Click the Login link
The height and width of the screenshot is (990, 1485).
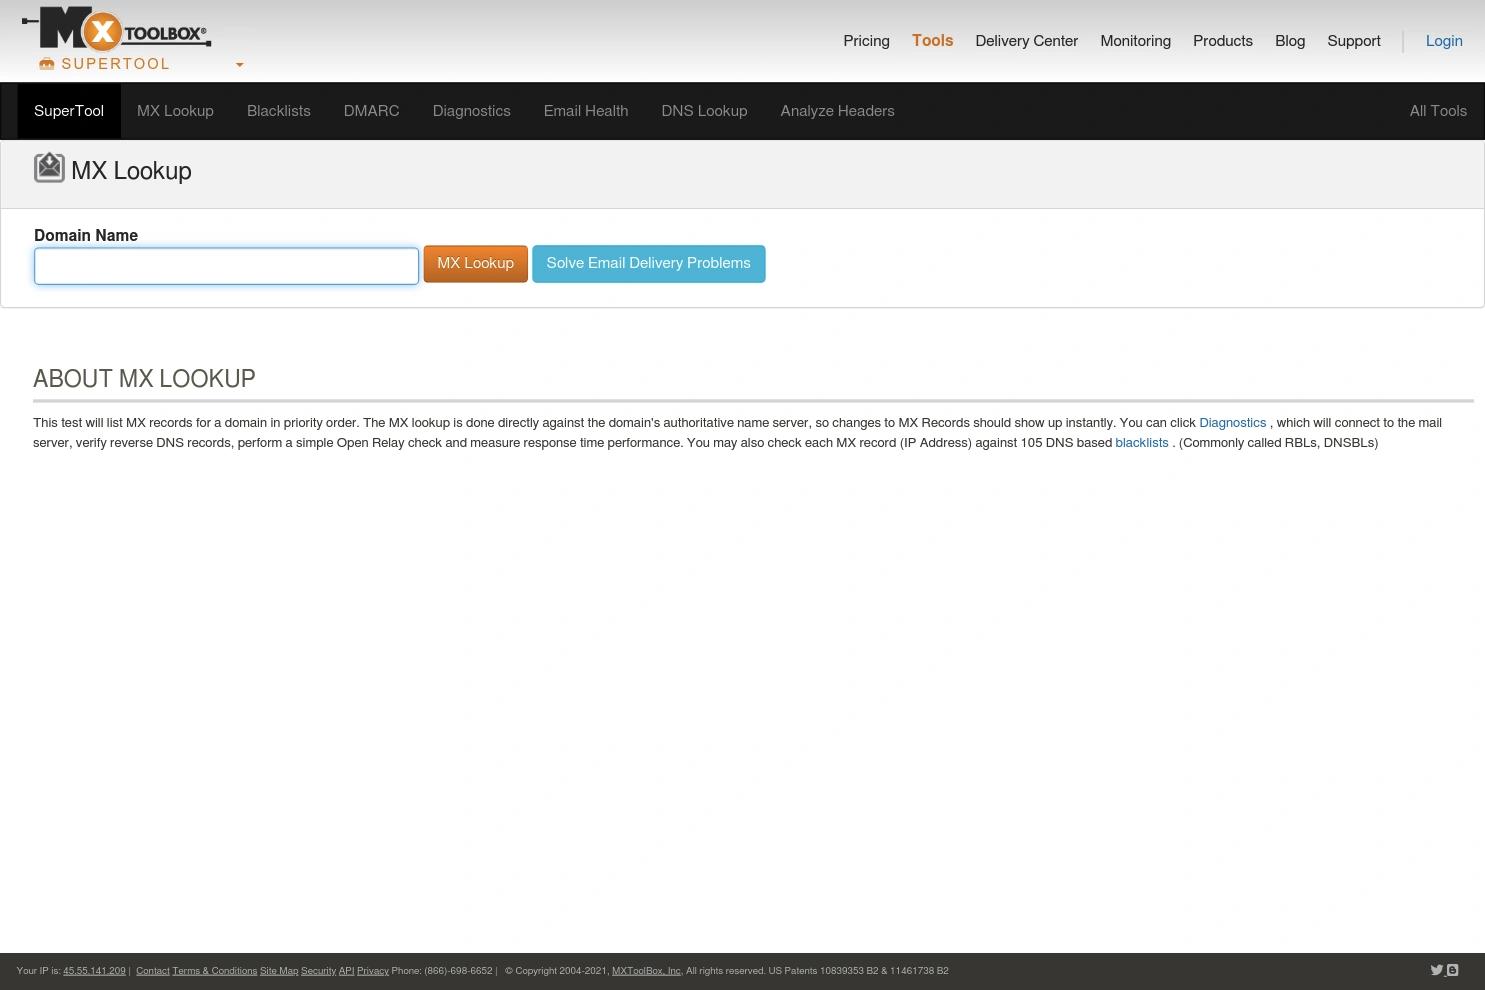coord(1444,41)
